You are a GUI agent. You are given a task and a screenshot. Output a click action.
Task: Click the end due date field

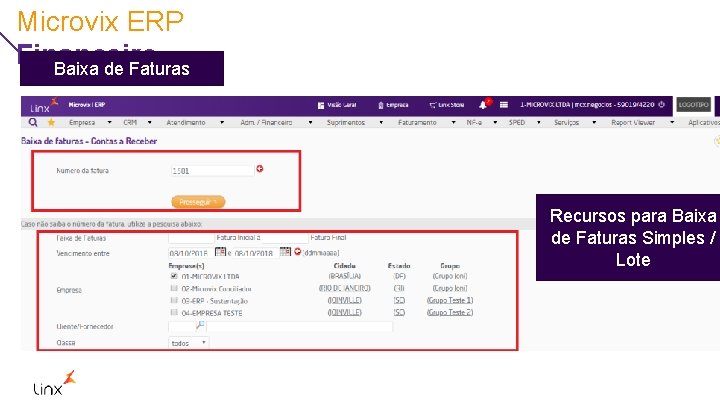pos(256,253)
